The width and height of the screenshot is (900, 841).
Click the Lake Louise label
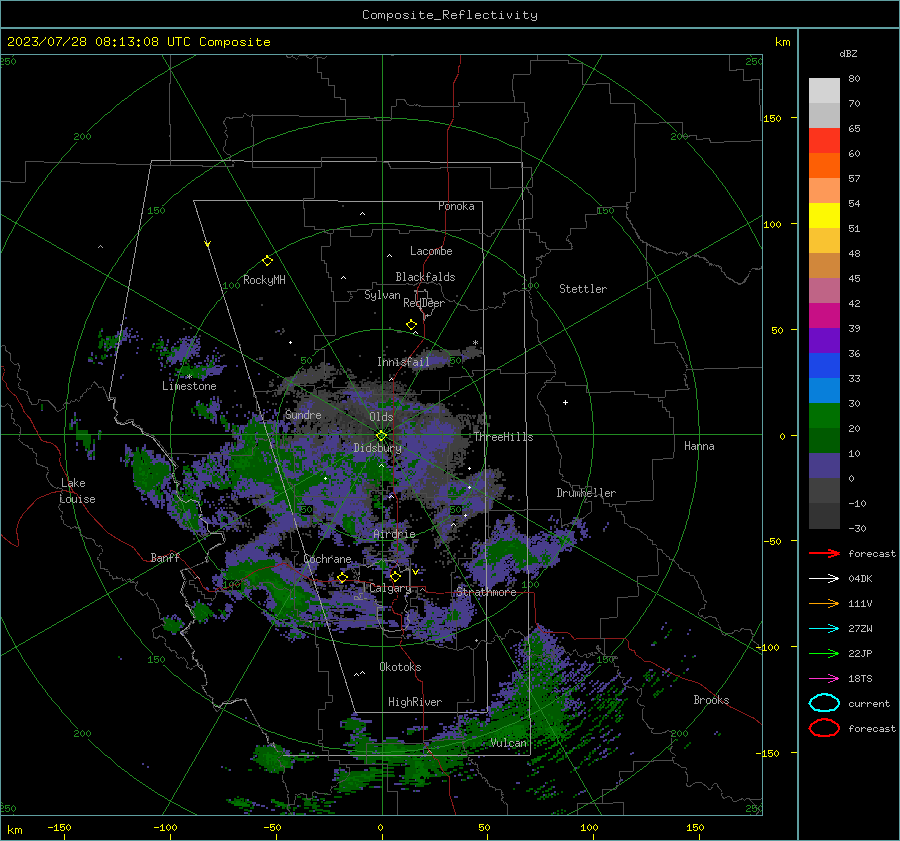77,491
